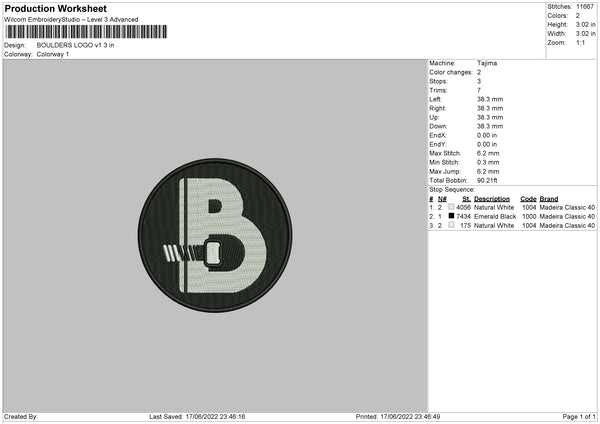Click the Total Bobbin value 90.21ft
The height and width of the screenshot is (424, 600).
tap(487, 181)
